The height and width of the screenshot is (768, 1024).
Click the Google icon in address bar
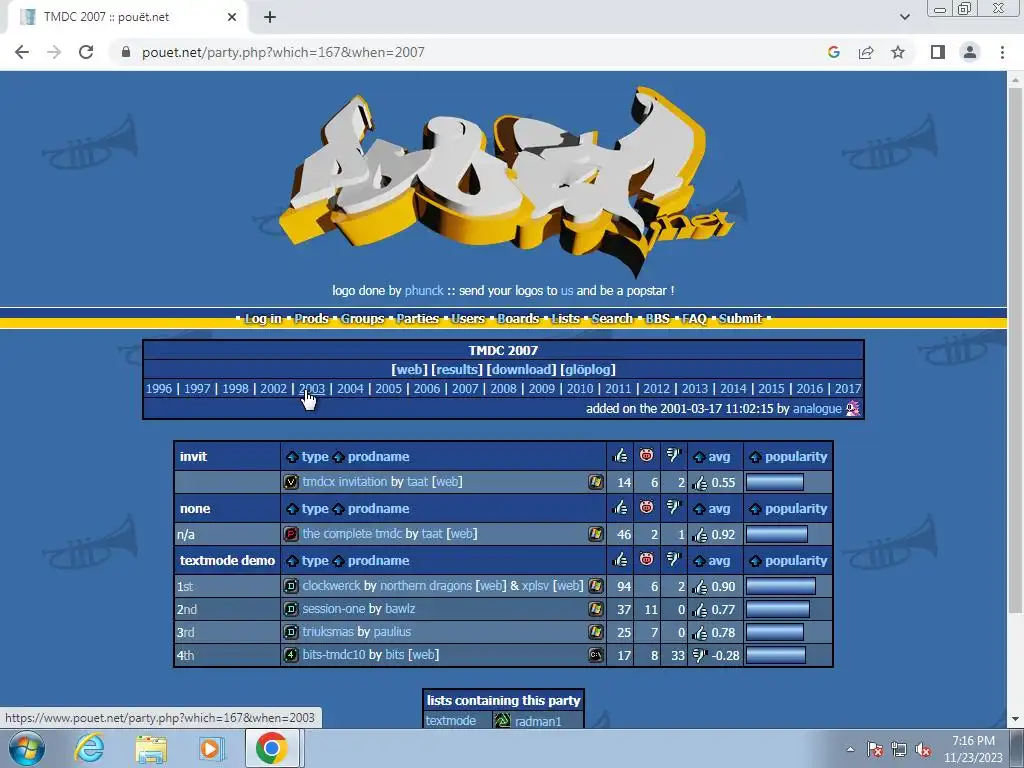[833, 52]
